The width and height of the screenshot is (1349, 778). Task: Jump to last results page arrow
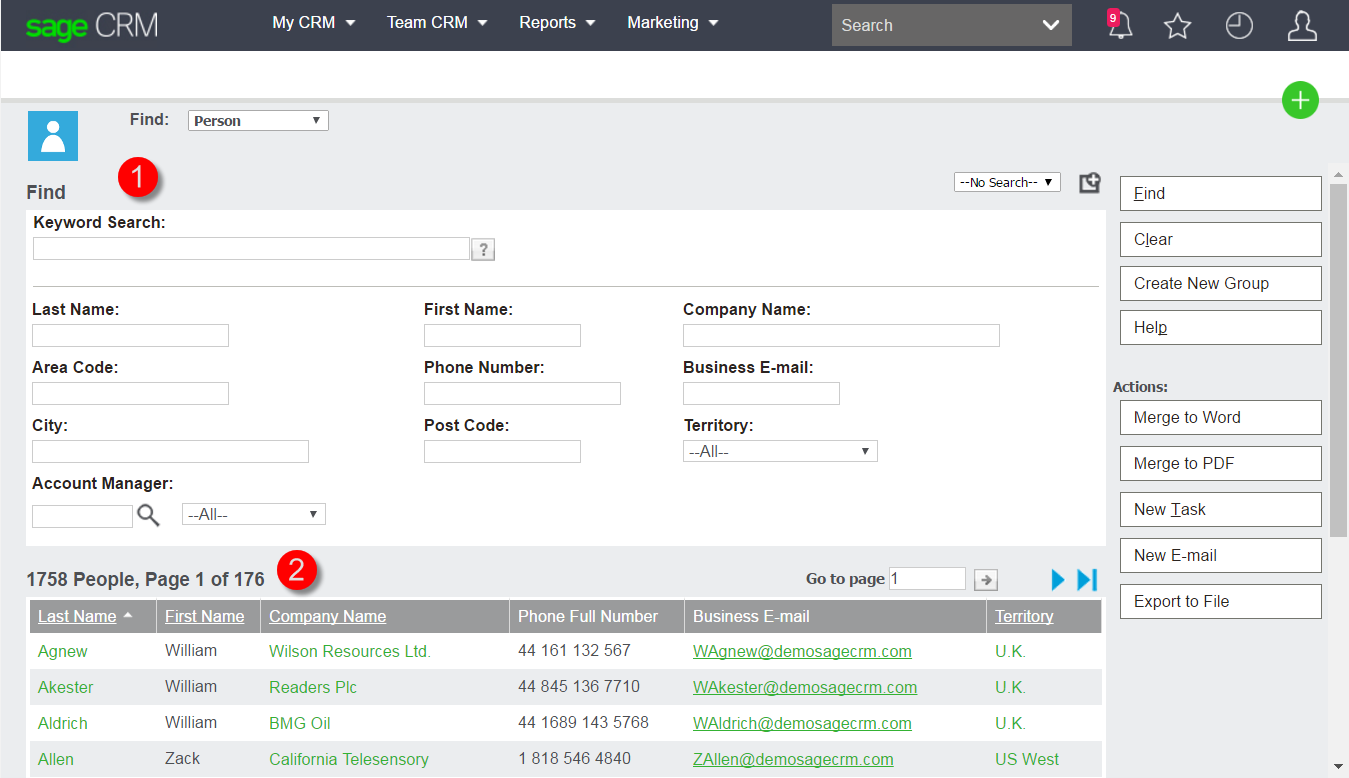(x=1087, y=579)
